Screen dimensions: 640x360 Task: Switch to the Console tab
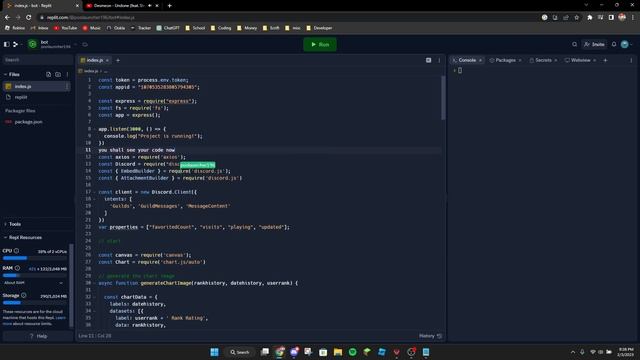(x=467, y=60)
